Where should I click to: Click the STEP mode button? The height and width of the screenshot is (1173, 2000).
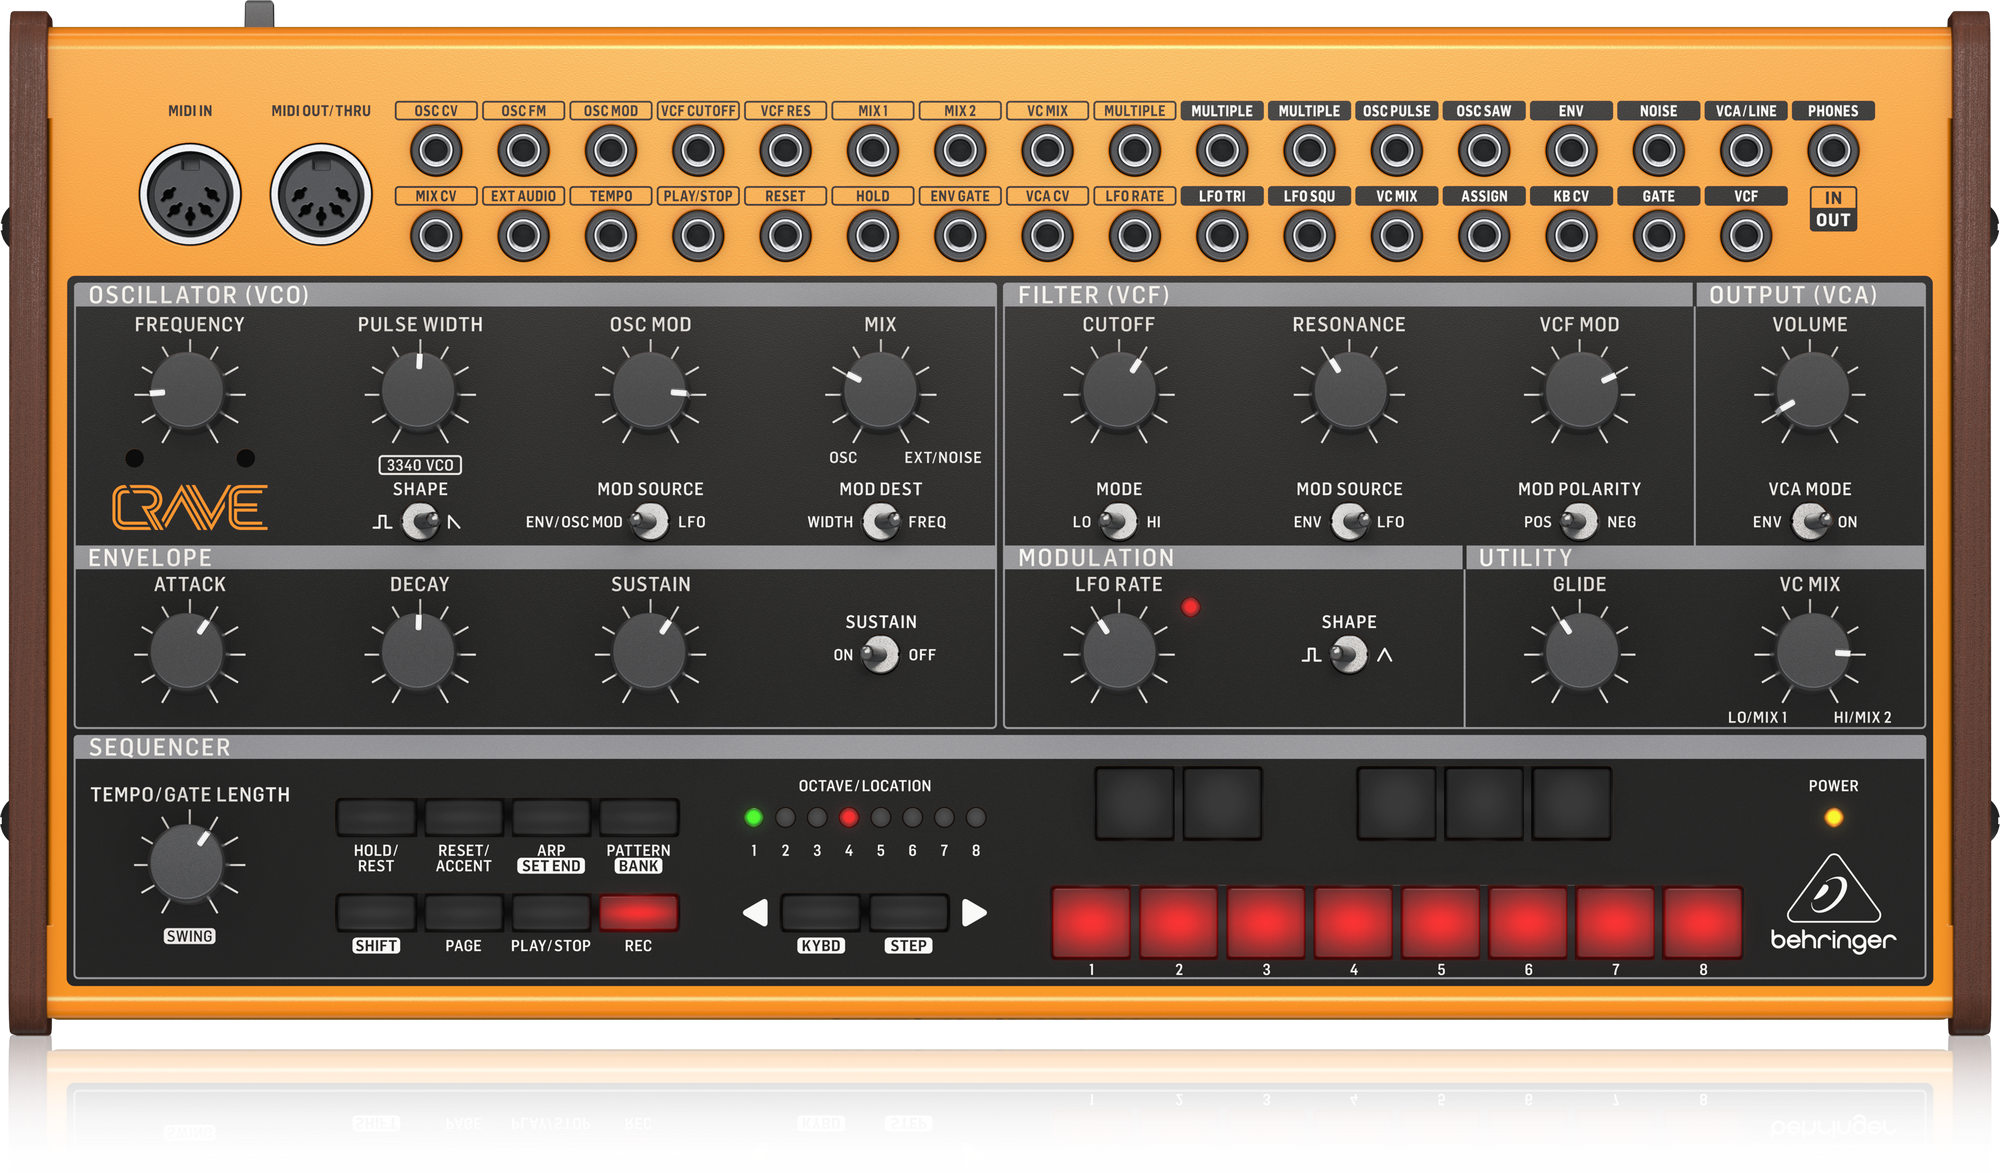click(908, 913)
